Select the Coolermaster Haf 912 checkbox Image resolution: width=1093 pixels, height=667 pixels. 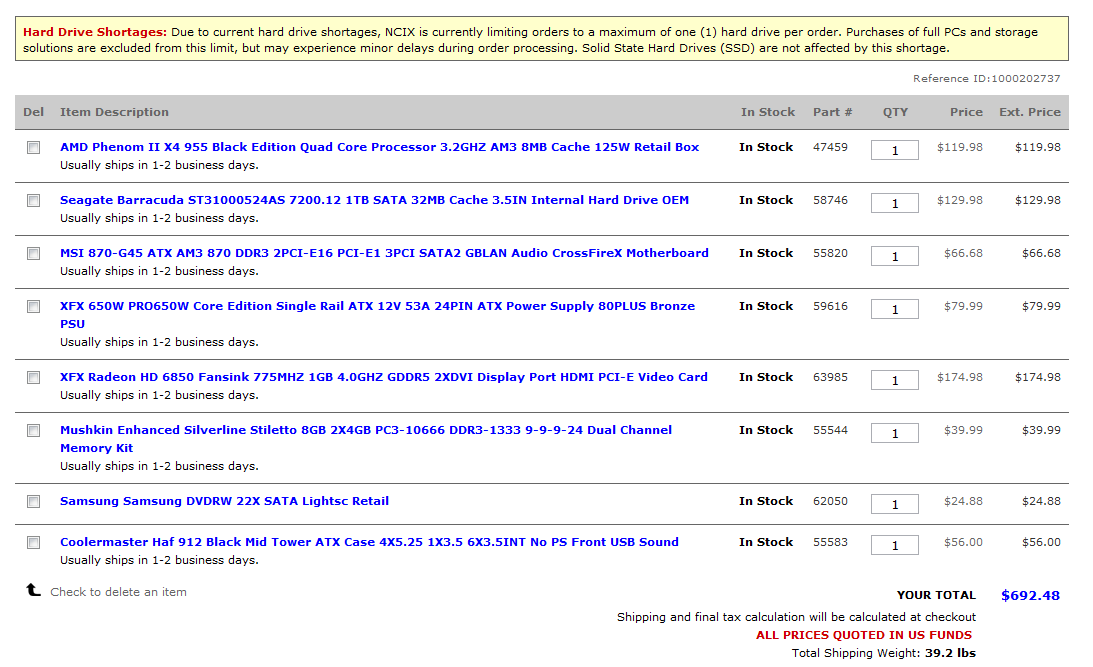click(34, 542)
